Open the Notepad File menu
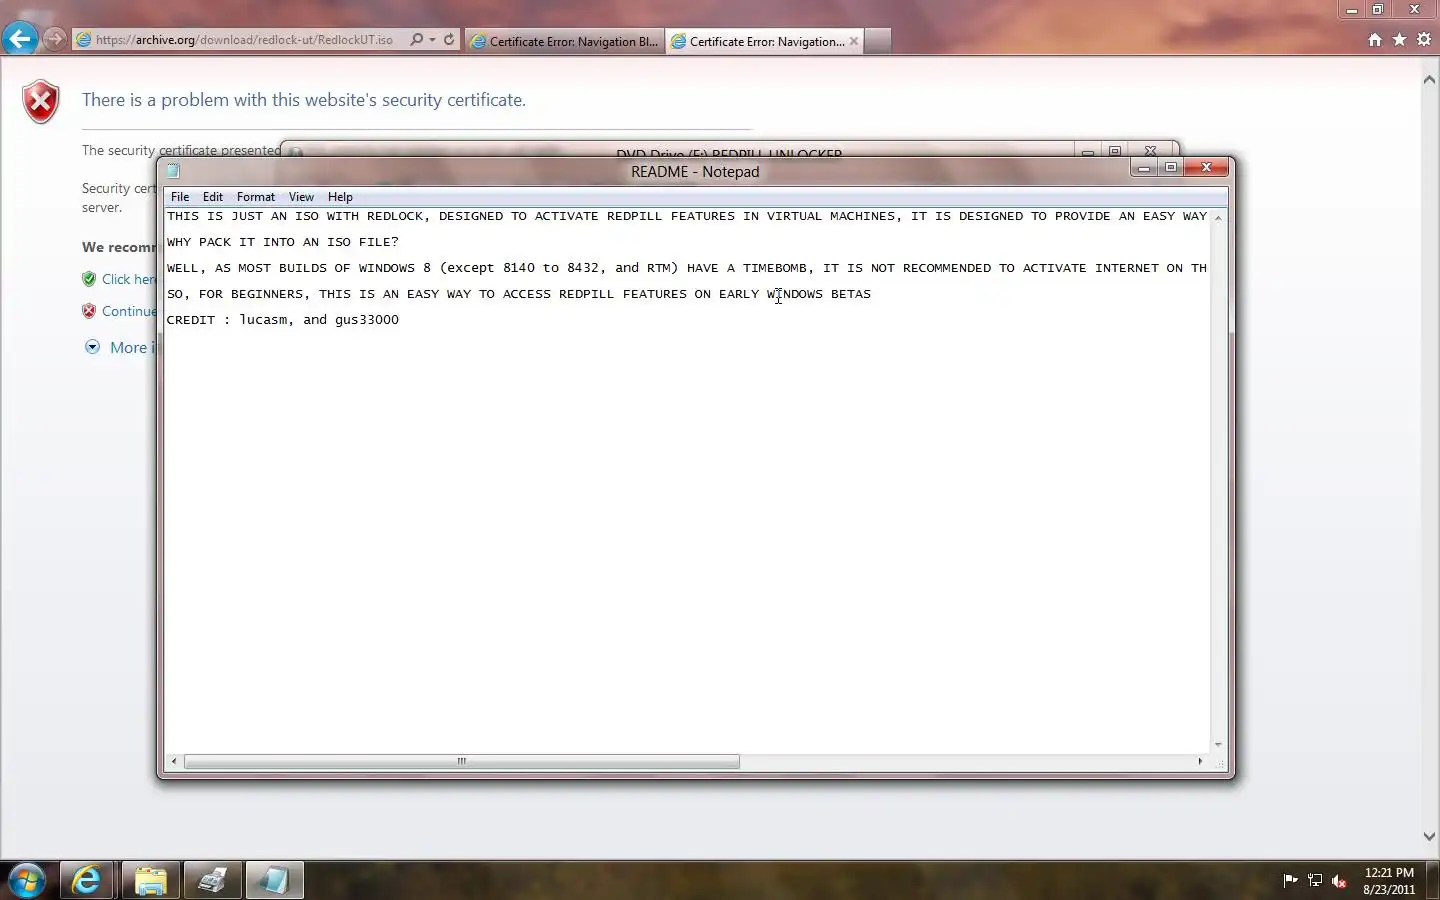1440x900 pixels. [x=180, y=197]
